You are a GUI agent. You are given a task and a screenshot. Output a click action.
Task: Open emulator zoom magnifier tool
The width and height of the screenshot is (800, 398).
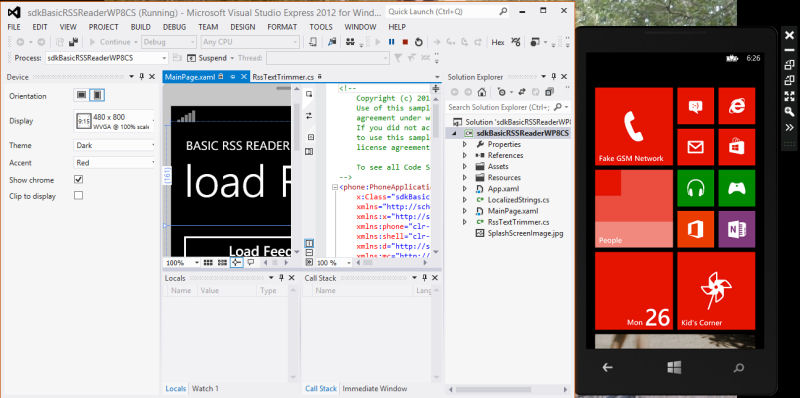[789, 111]
